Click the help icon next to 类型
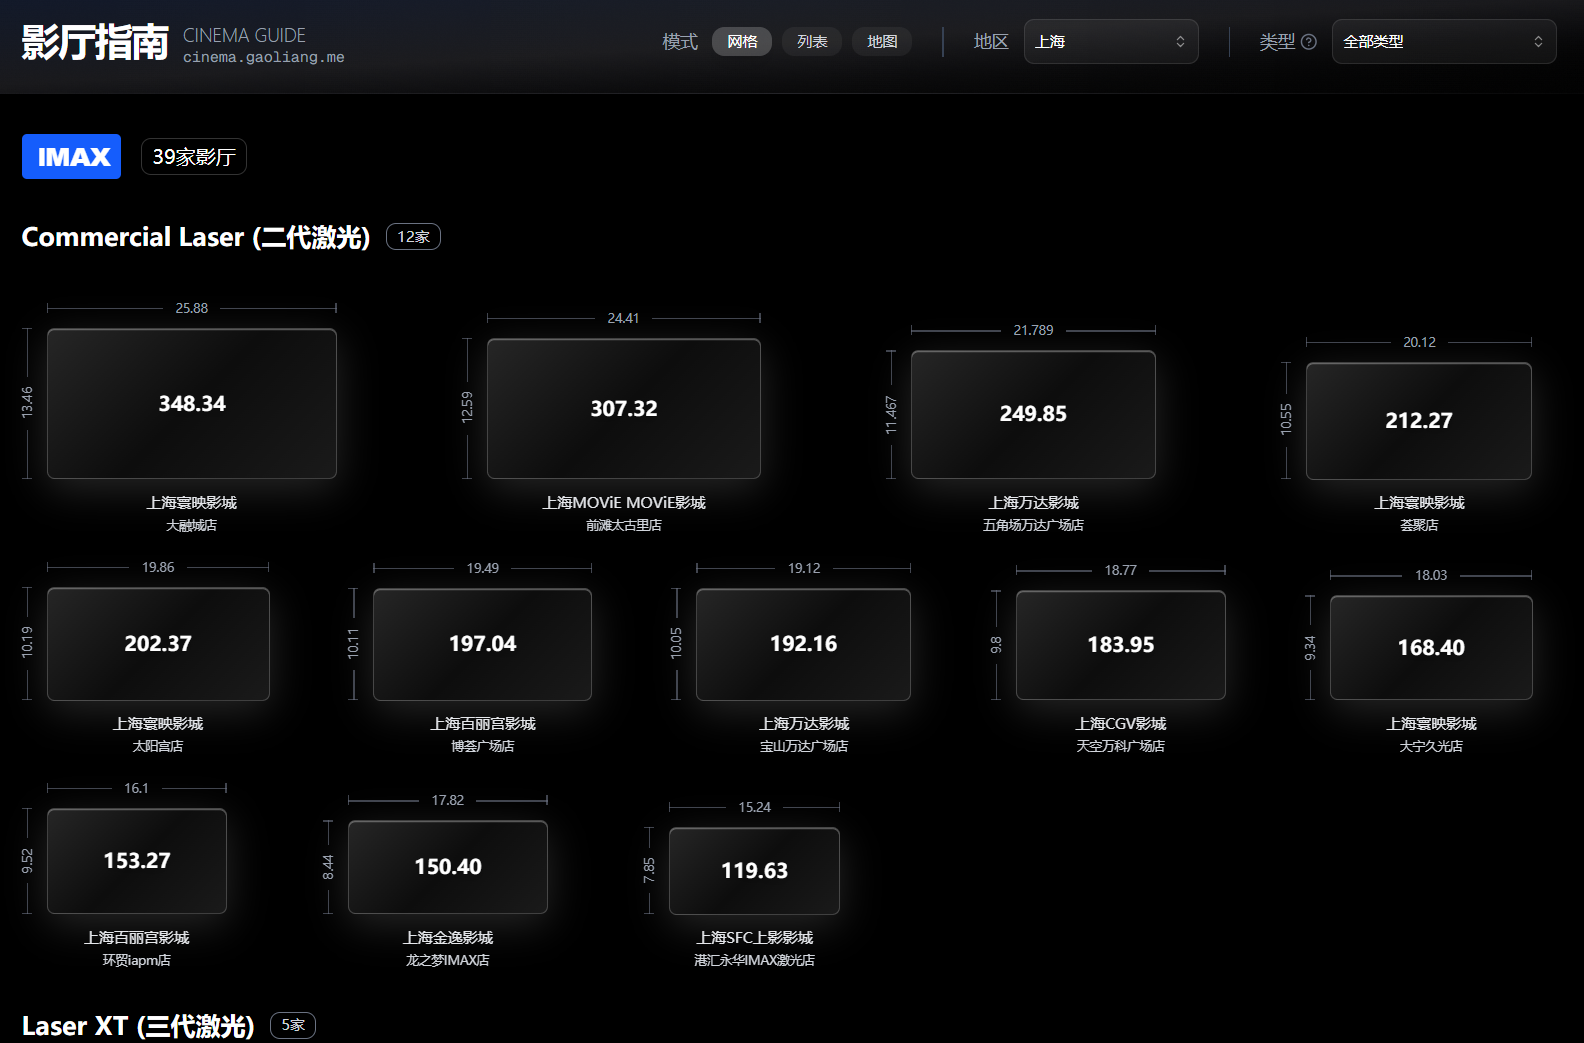 click(1308, 42)
